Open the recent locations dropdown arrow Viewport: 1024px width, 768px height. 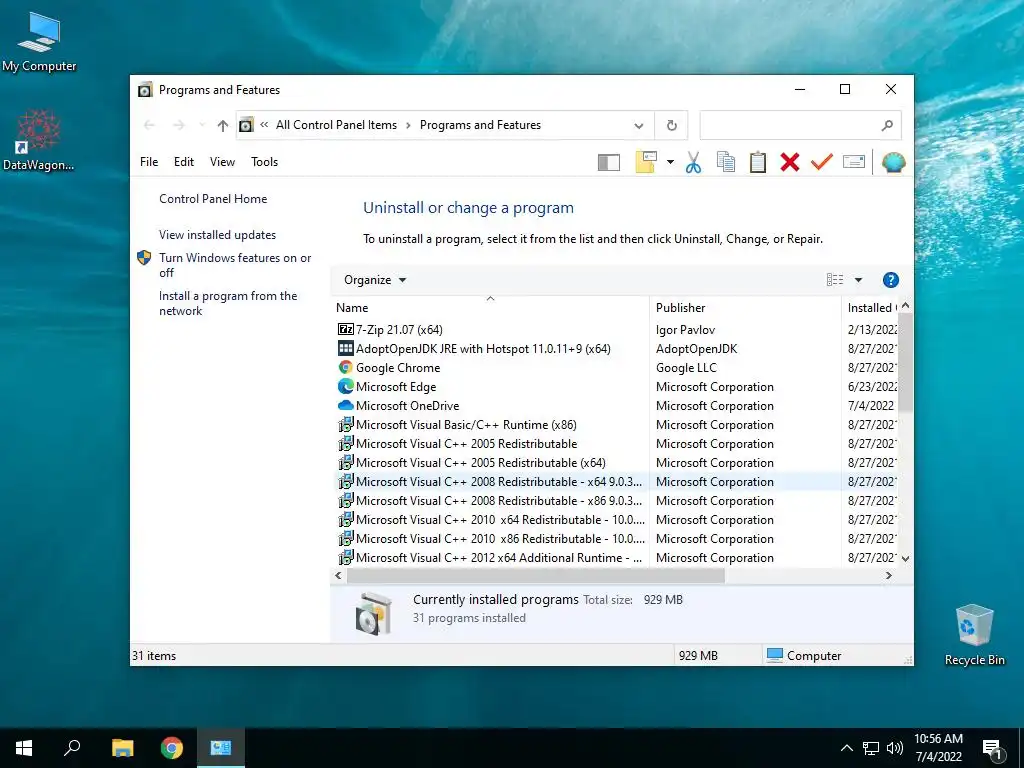point(201,125)
